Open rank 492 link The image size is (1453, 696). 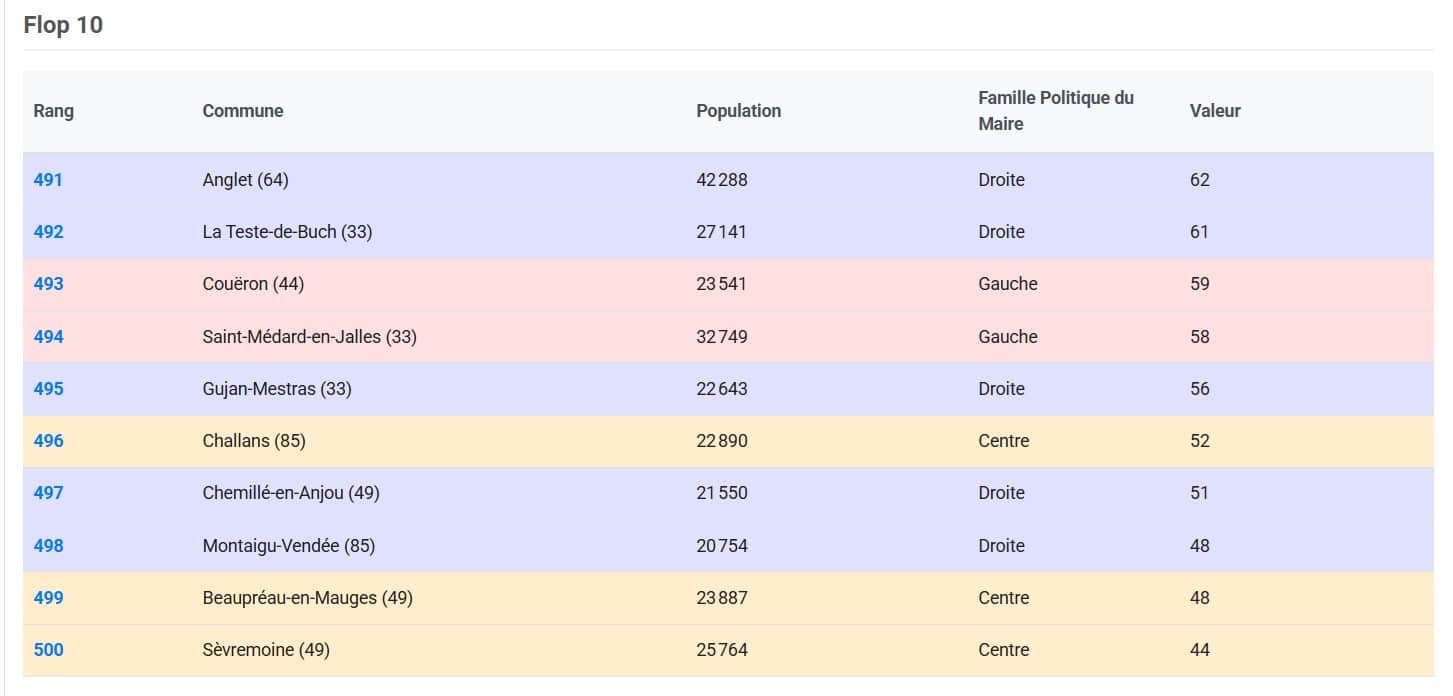coord(48,232)
